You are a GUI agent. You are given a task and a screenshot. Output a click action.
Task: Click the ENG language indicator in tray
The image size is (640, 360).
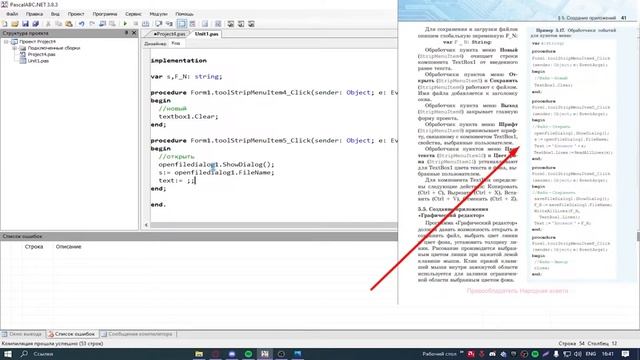coord(591,354)
